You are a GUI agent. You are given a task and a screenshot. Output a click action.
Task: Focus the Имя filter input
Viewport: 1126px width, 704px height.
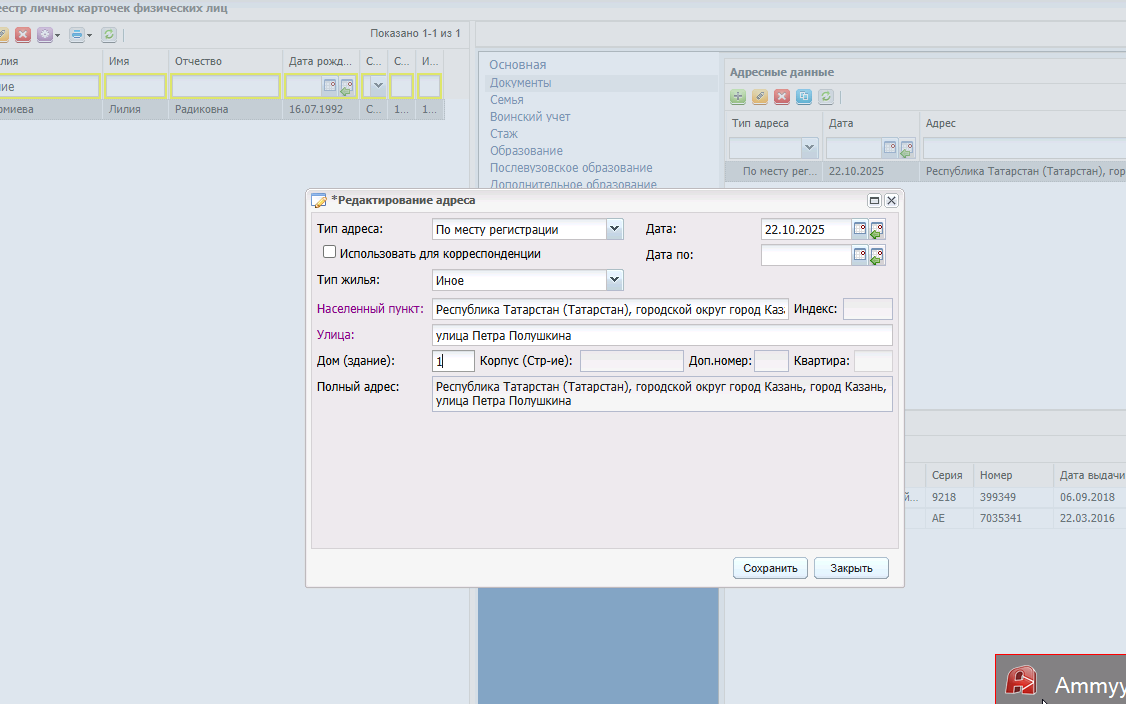point(135,86)
